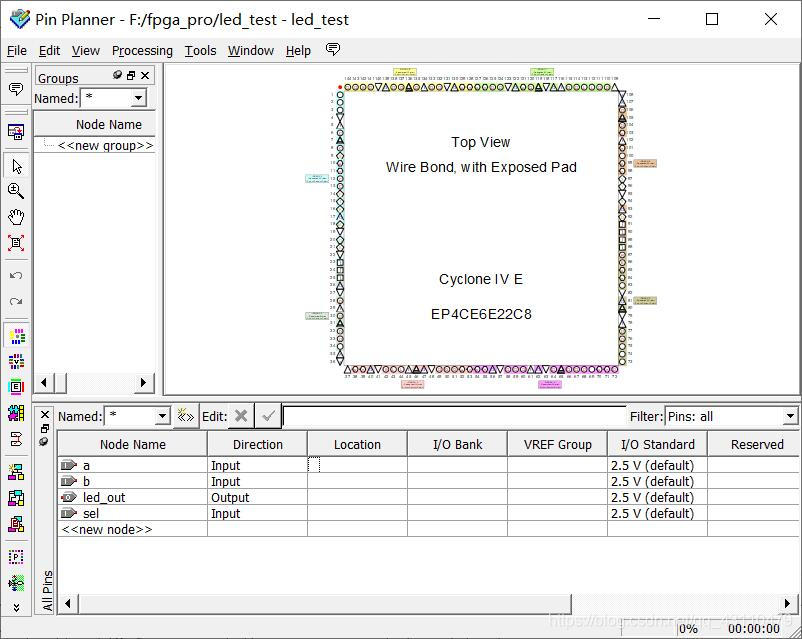Click the I/O Standard column header
Image resolution: width=802 pixels, height=639 pixels.
(657, 444)
